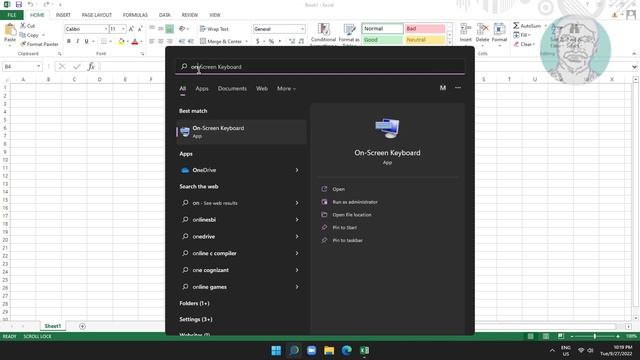Apply the yellow Fill Color bucket
This screenshot has width=640, height=360.
[121, 41]
